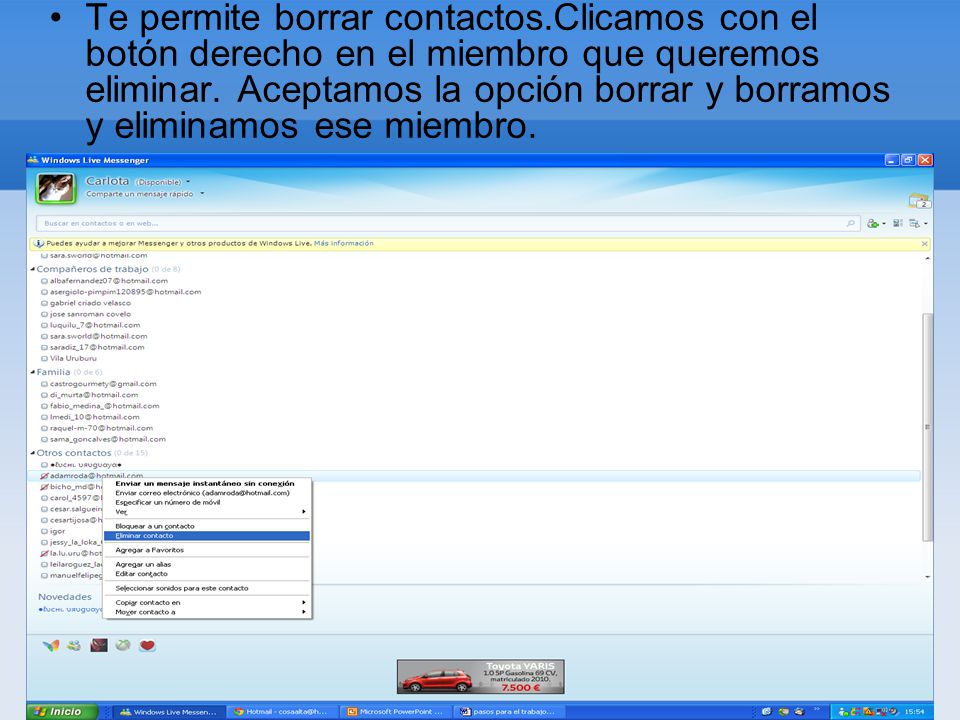Select contact sama_goncalves@hotmail.com
Viewport: 960px width, 720px height.
click(108, 439)
